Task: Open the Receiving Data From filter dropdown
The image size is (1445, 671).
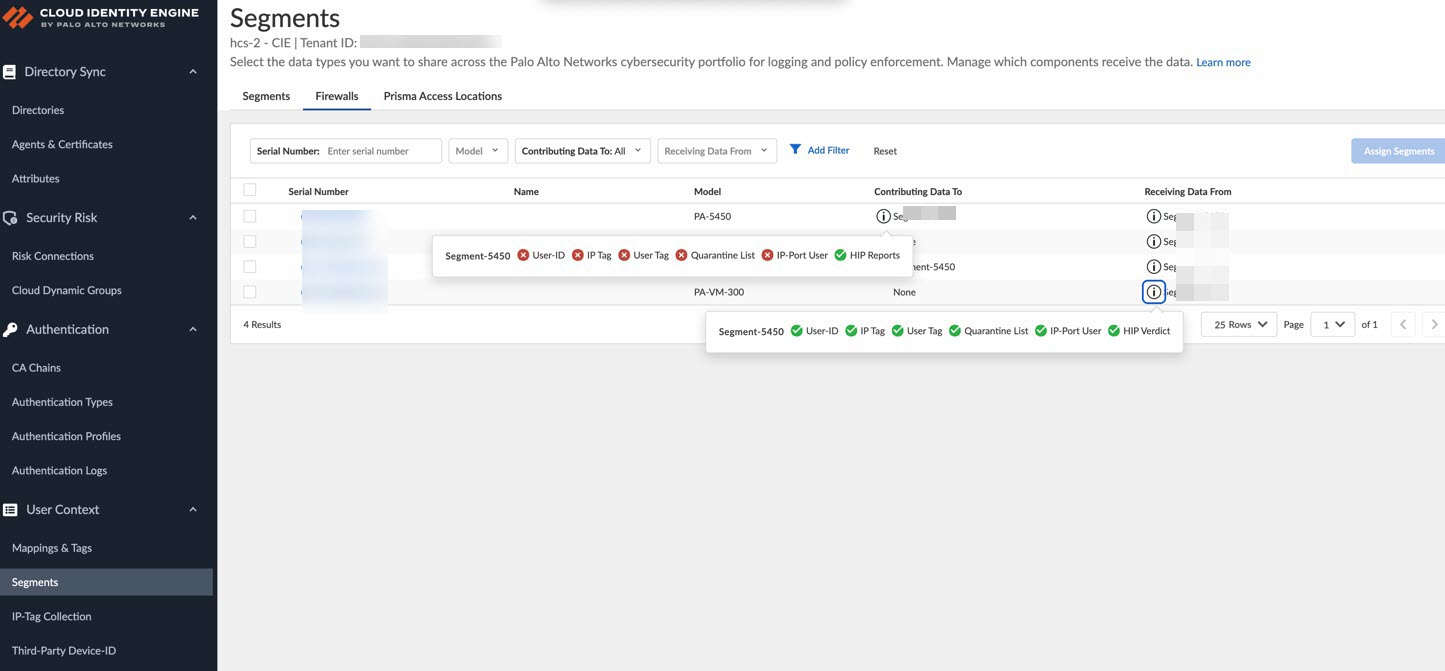Action: (717, 151)
